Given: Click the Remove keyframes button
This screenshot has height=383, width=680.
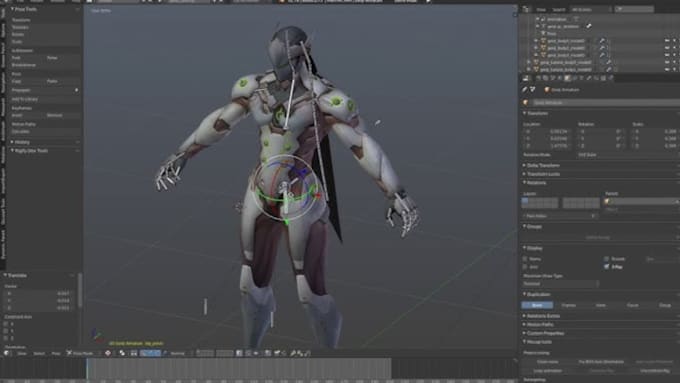Looking at the screenshot, I should point(63,115).
